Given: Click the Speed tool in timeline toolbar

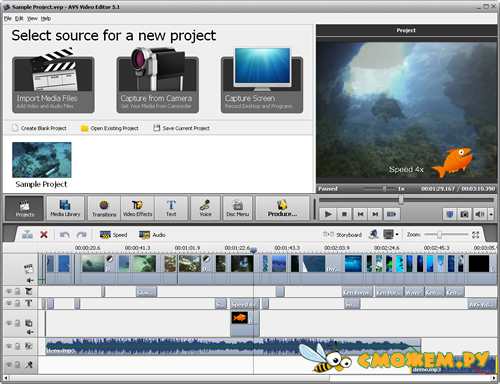Looking at the screenshot, I should click(x=113, y=235).
